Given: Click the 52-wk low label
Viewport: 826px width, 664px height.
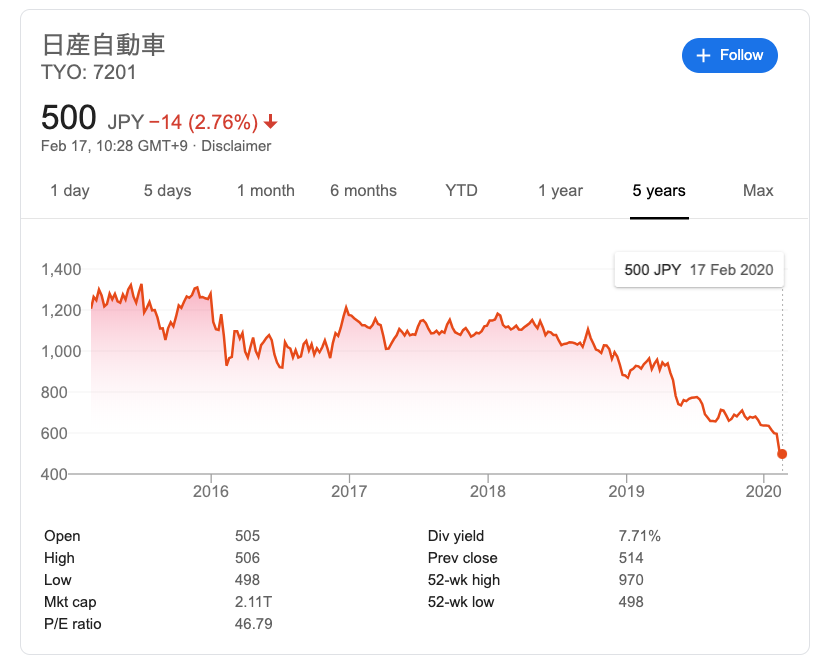Looking at the screenshot, I should tap(461, 602).
